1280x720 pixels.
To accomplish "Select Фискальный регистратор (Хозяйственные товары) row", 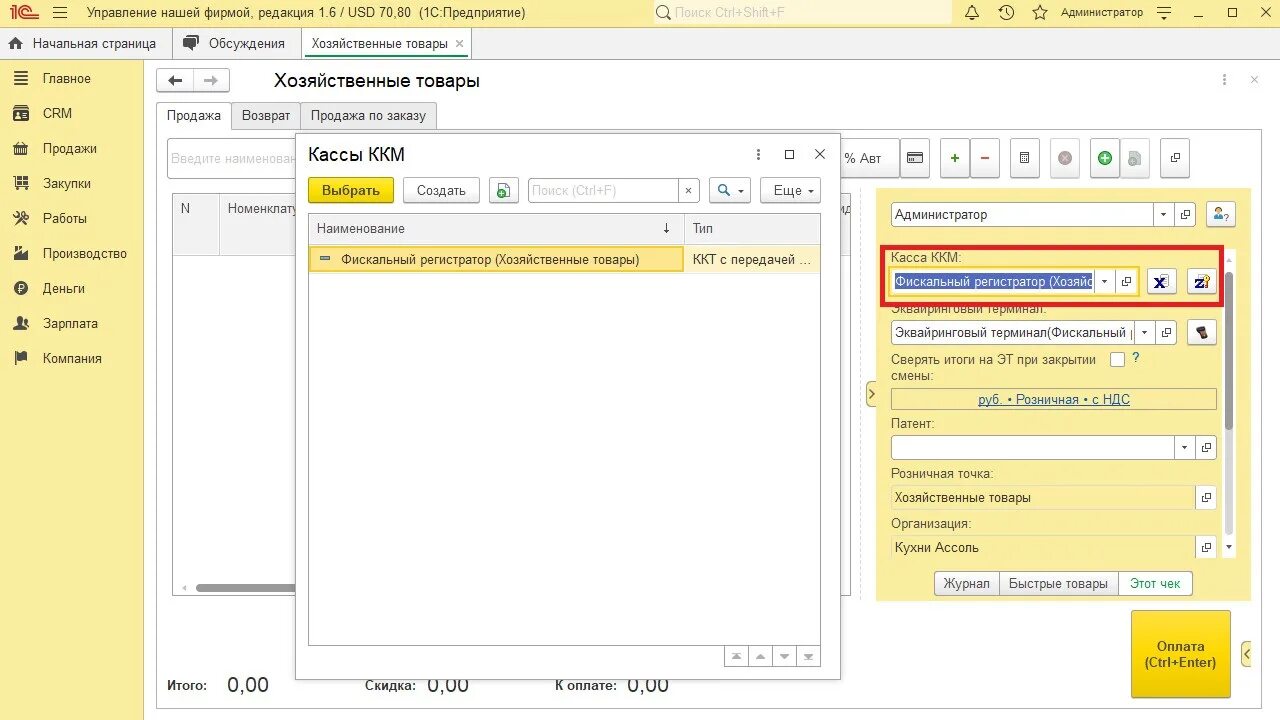I will [x=564, y=259].
